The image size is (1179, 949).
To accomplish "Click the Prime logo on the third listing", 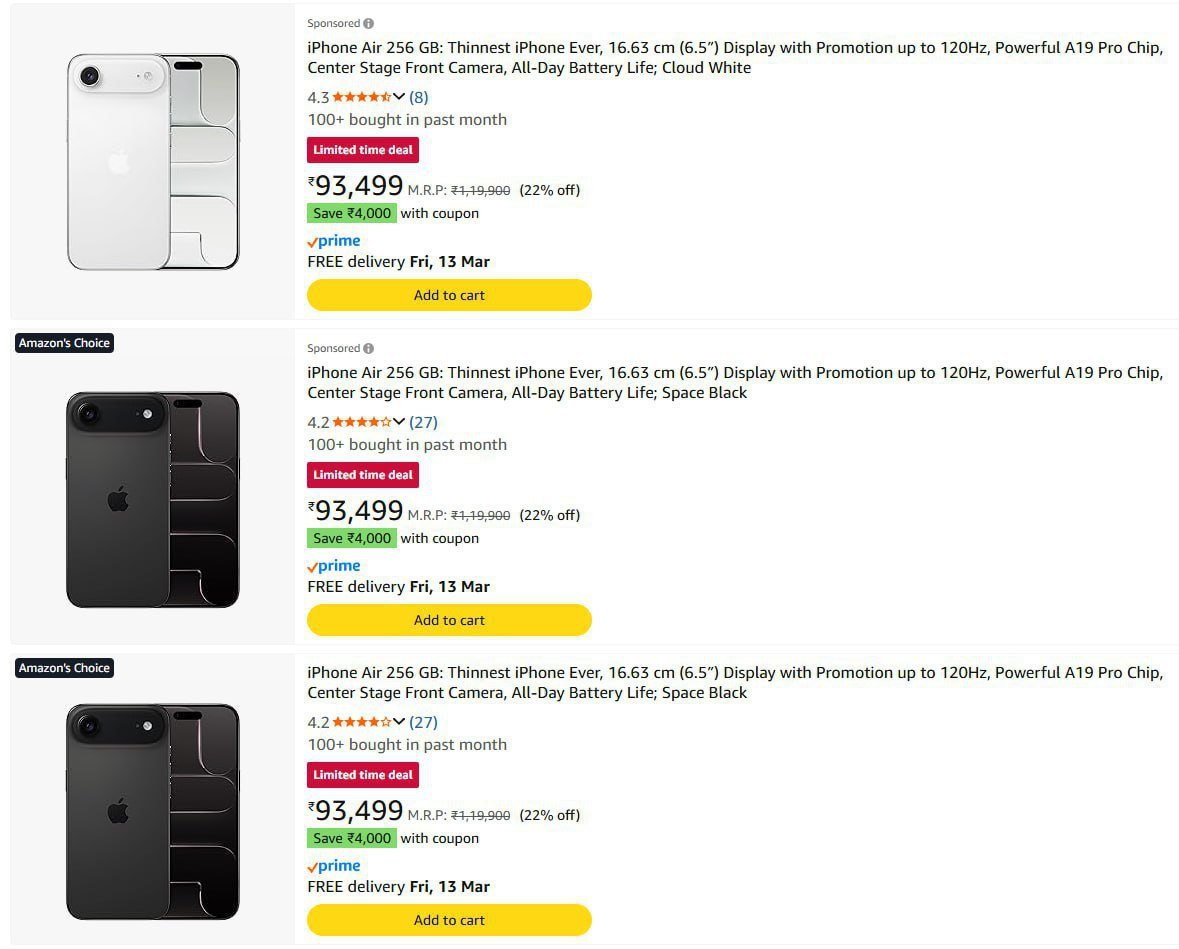I will click(334, 866).
